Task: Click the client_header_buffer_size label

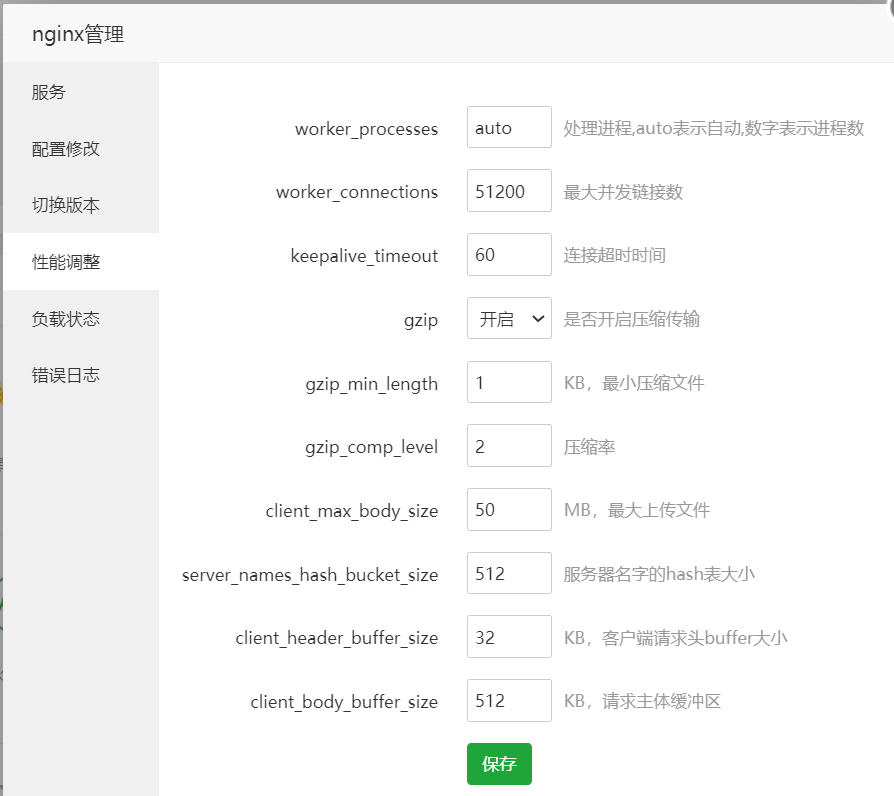Action: [337, 638]
